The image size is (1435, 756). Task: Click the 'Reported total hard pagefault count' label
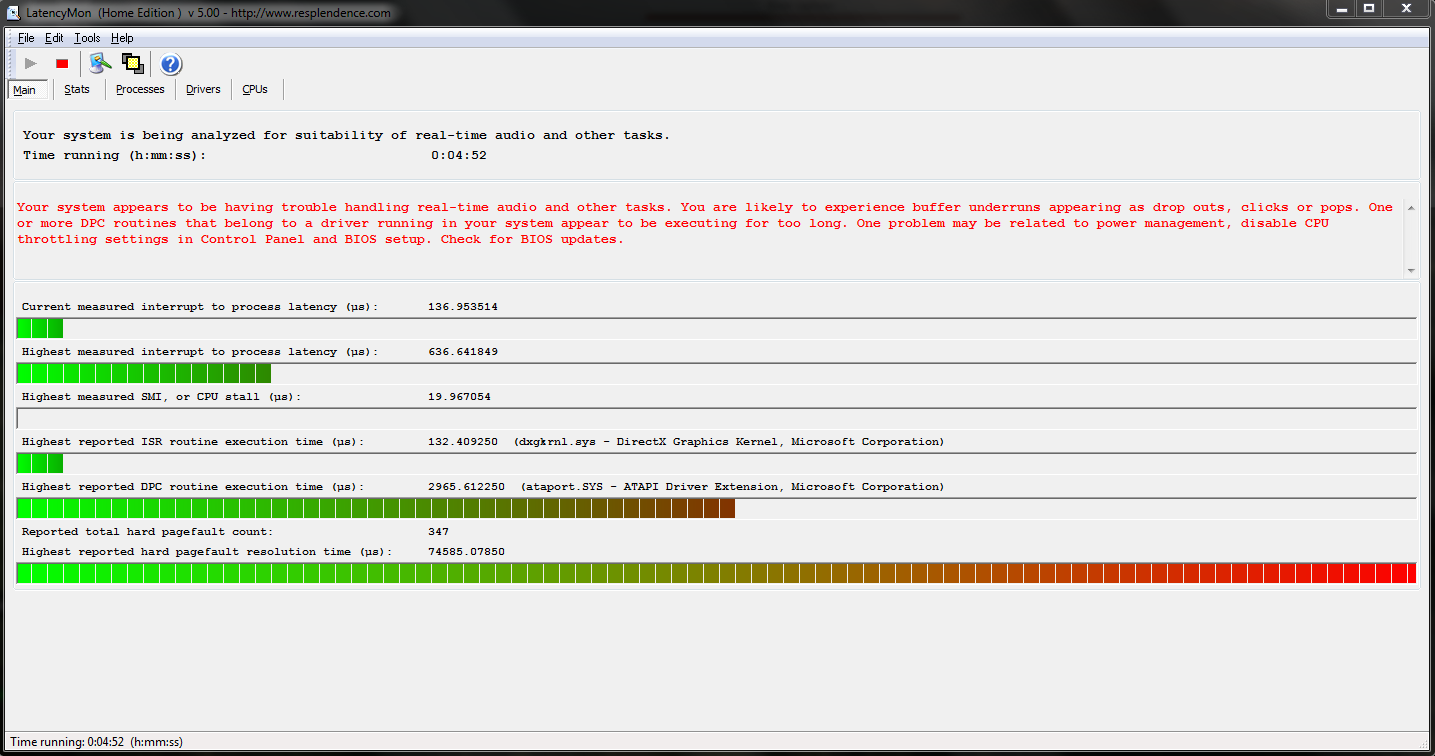(147, 532)
